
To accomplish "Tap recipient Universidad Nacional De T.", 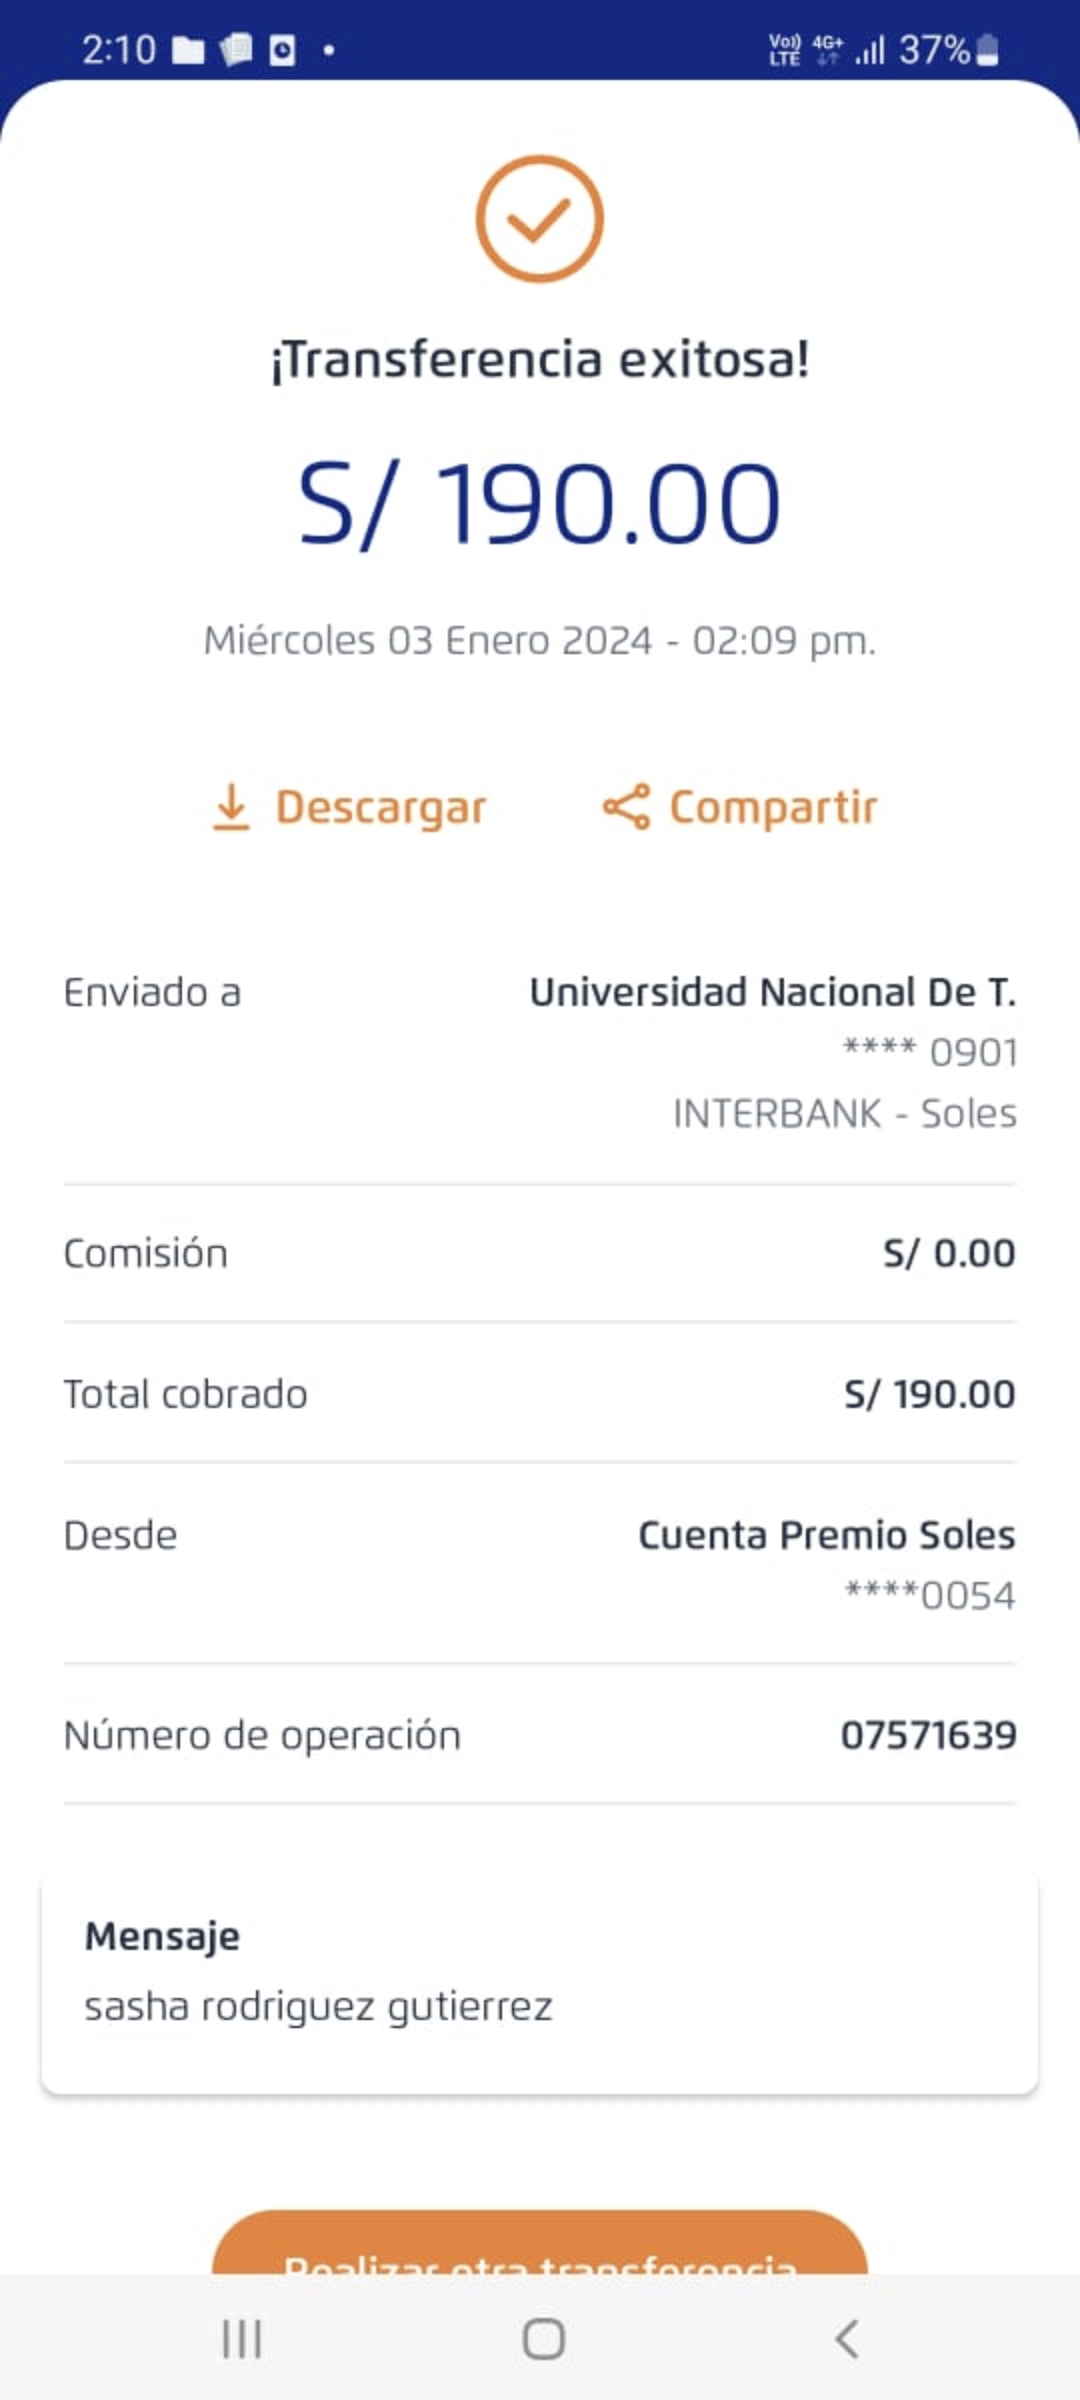I will pos(772,993).
